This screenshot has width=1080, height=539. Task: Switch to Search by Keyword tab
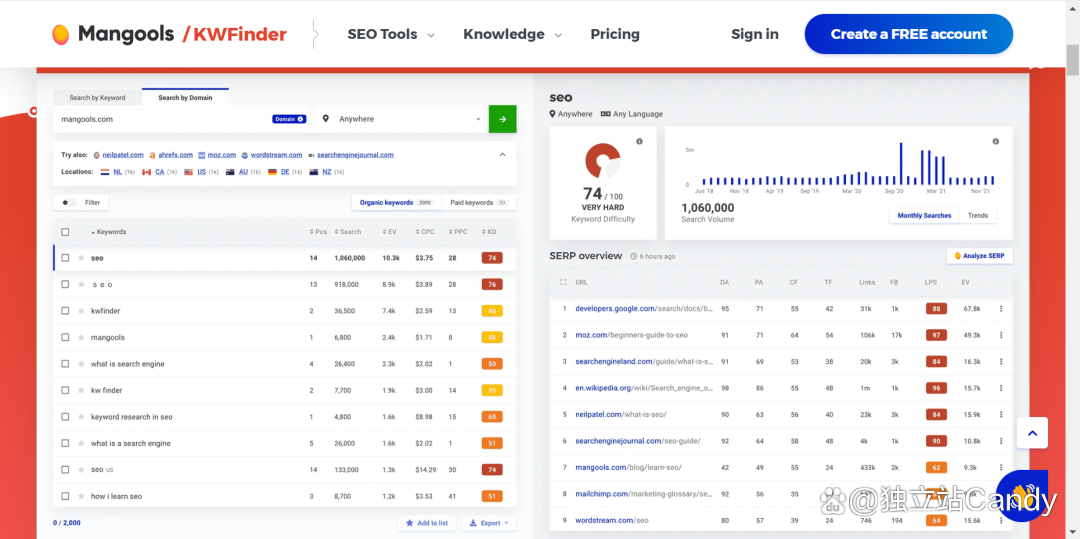pos(97,98)
